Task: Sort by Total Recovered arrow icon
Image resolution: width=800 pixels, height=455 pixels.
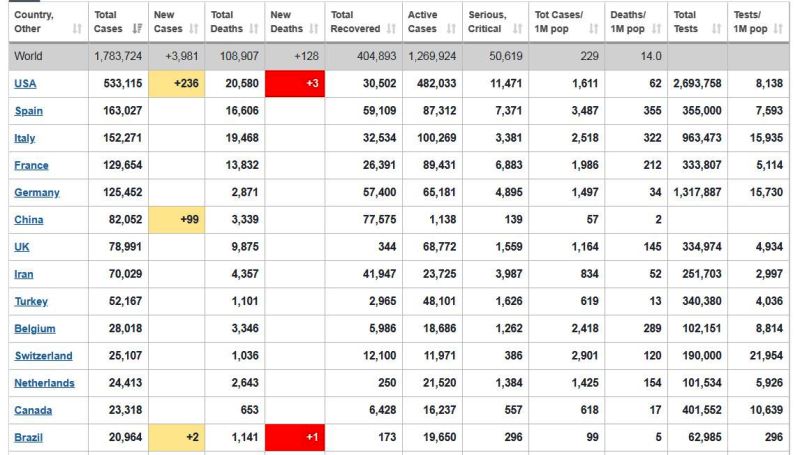Action: coord(392,29)
